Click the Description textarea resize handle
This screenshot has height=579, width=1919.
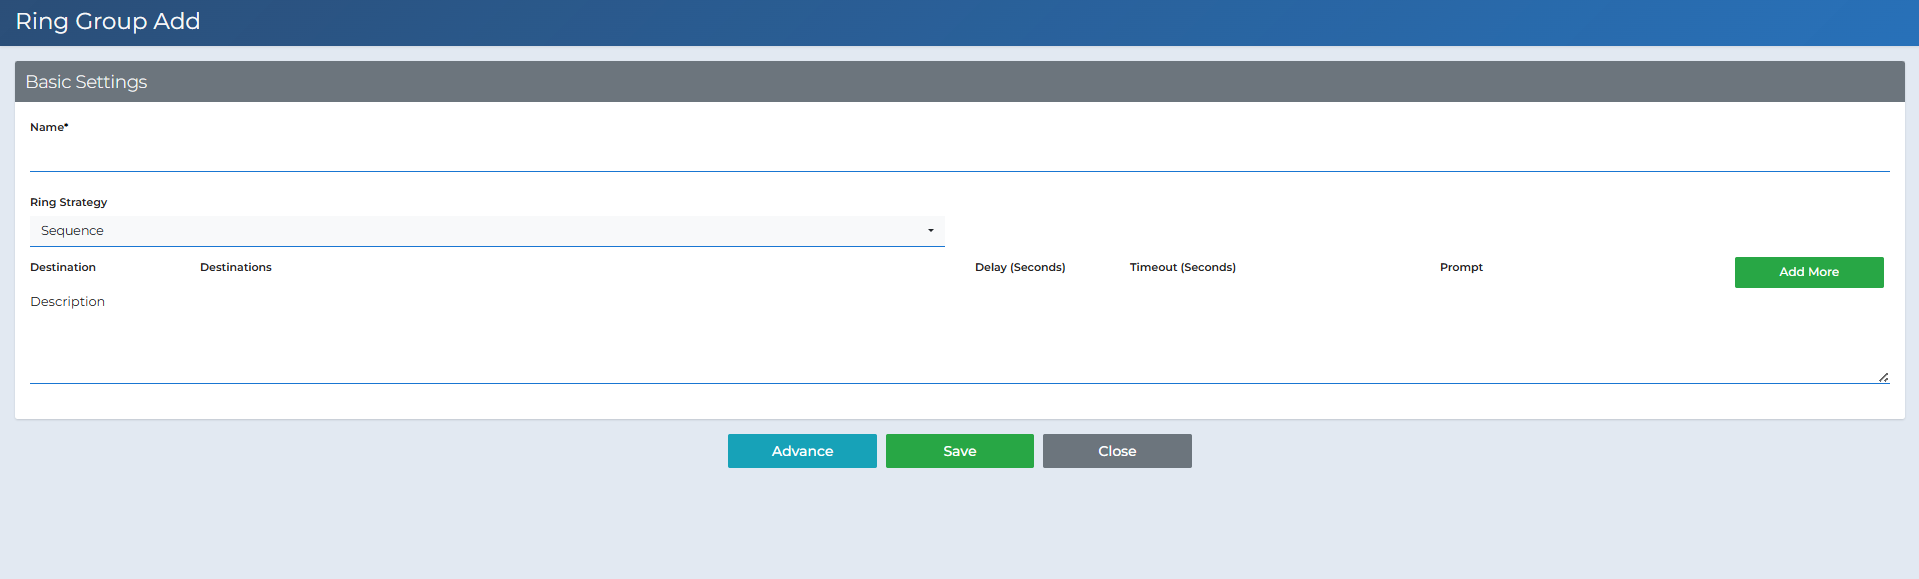[x=1883, y=377]
